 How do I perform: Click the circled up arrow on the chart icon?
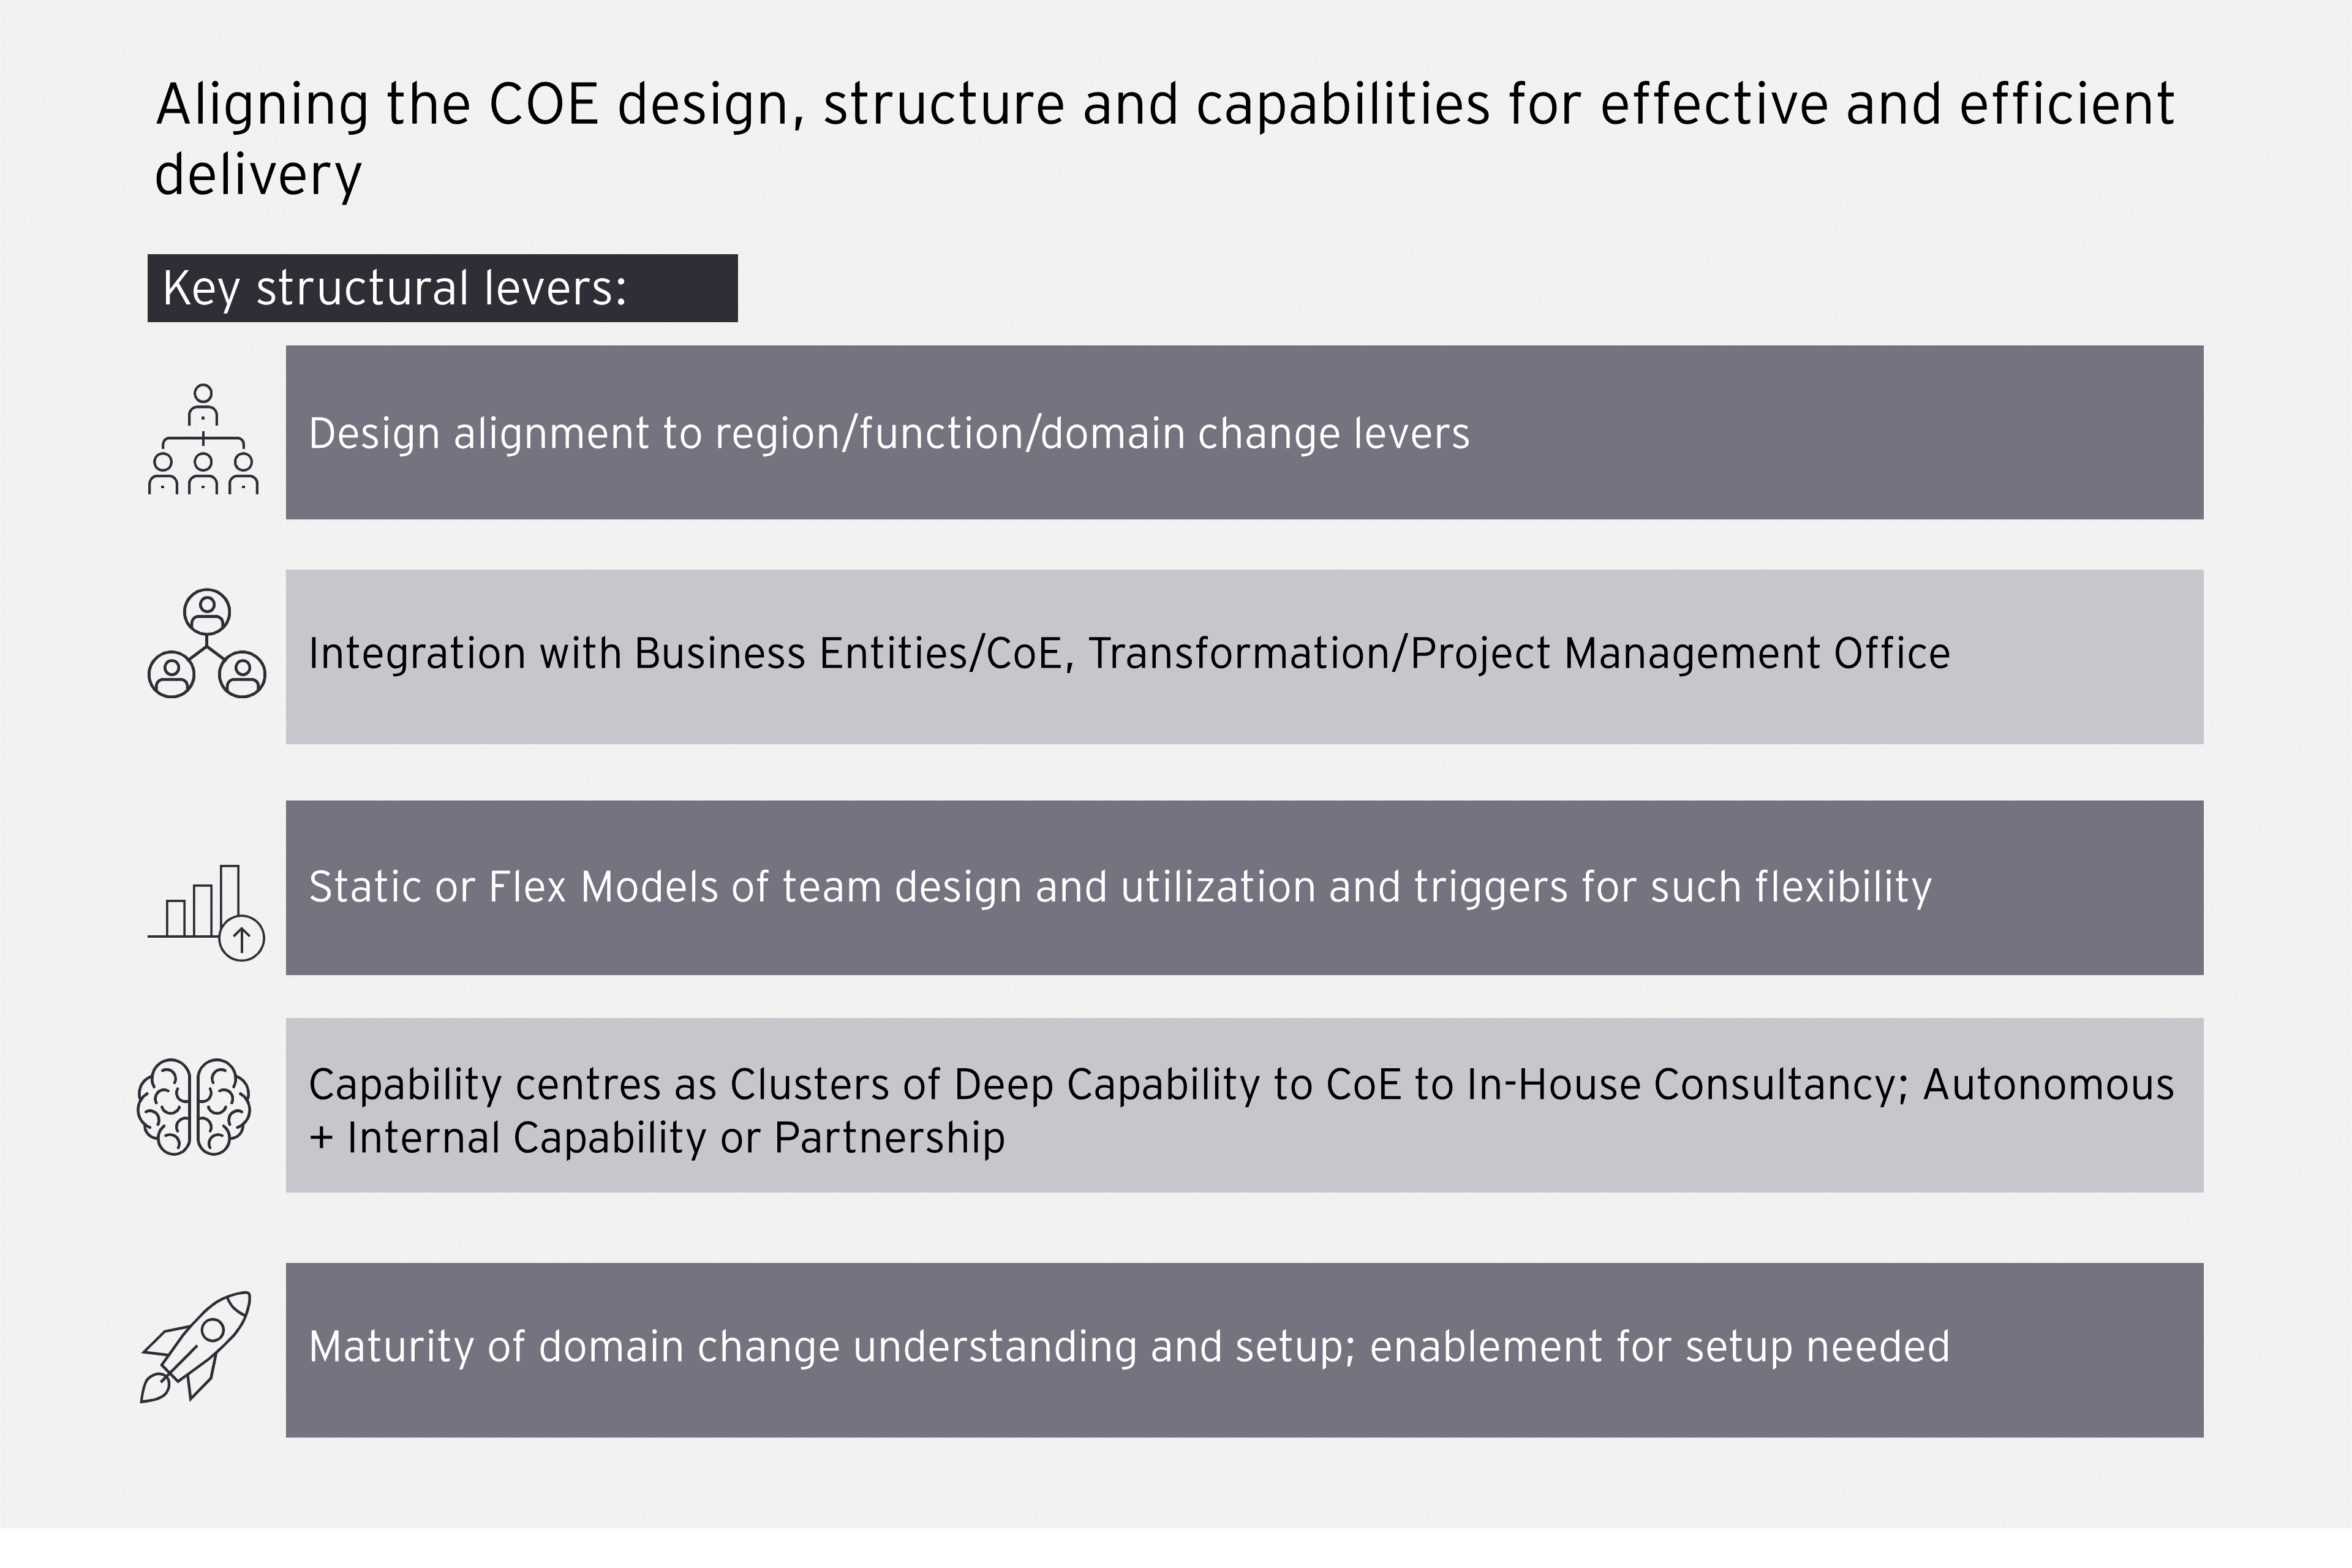pyautogui.click(x=241, y=939)
